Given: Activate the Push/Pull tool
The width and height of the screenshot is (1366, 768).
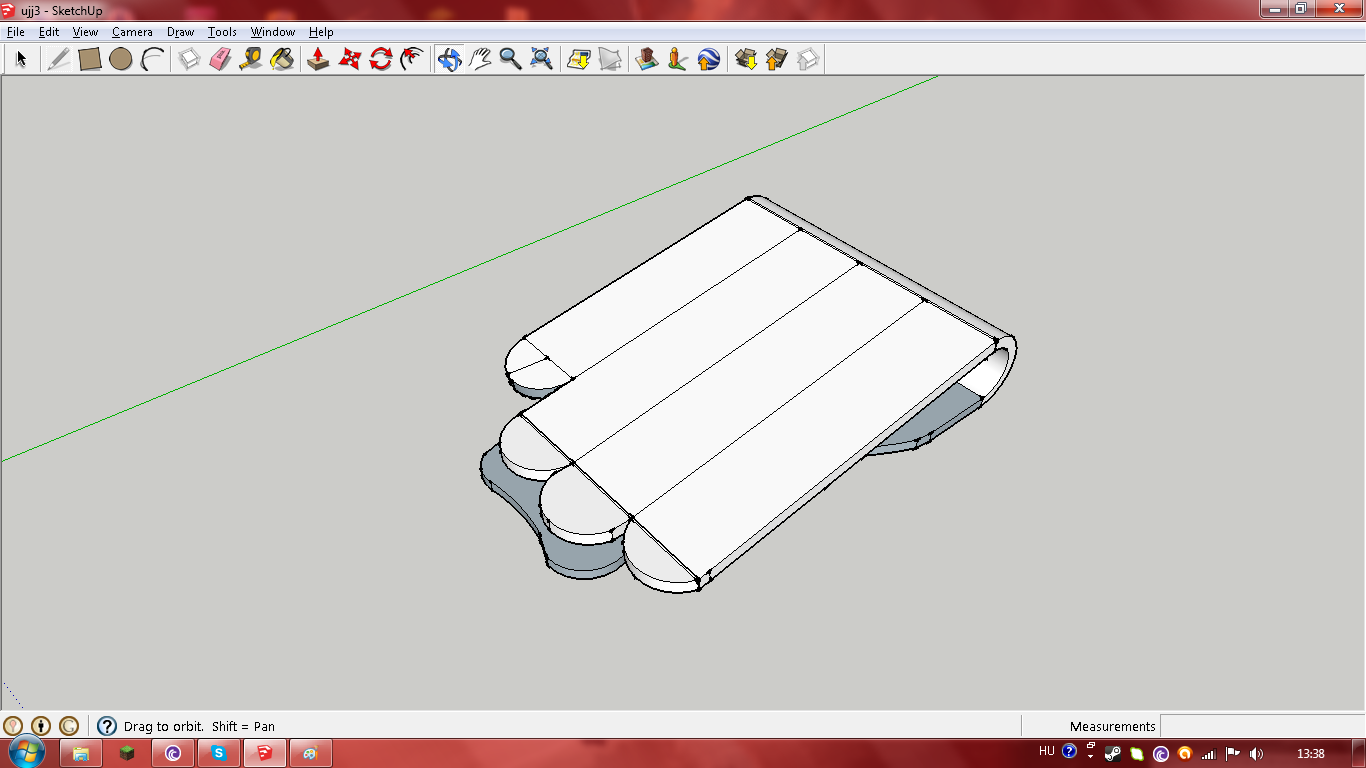Looking at the screenshot, I should pyautogui.click(x=318, y=59).
